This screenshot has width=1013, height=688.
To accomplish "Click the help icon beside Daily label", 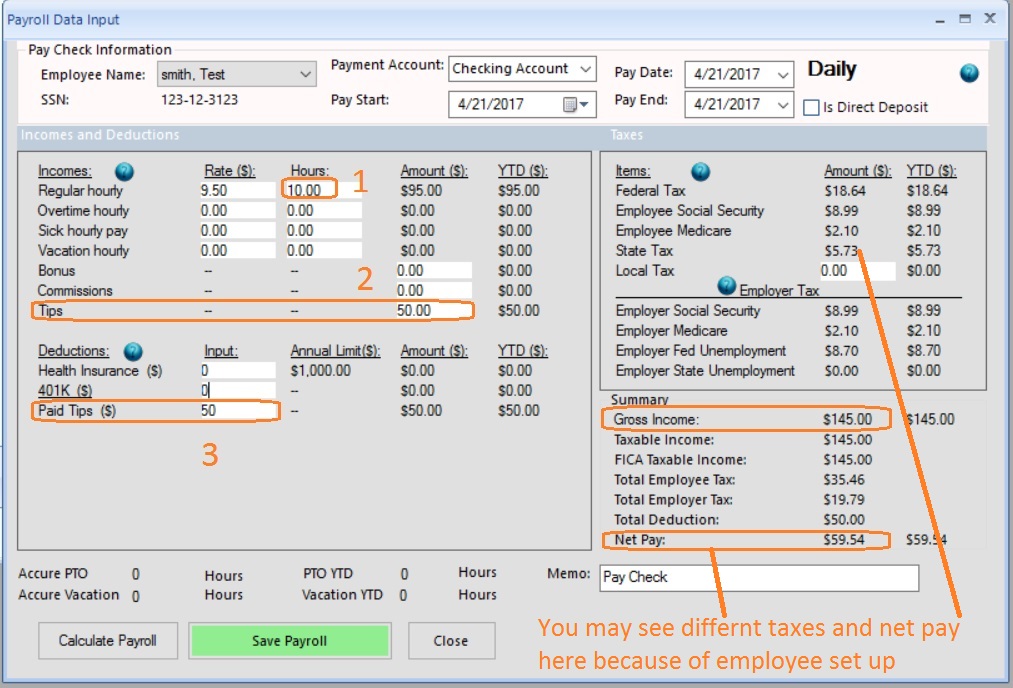I will (968, 73).
